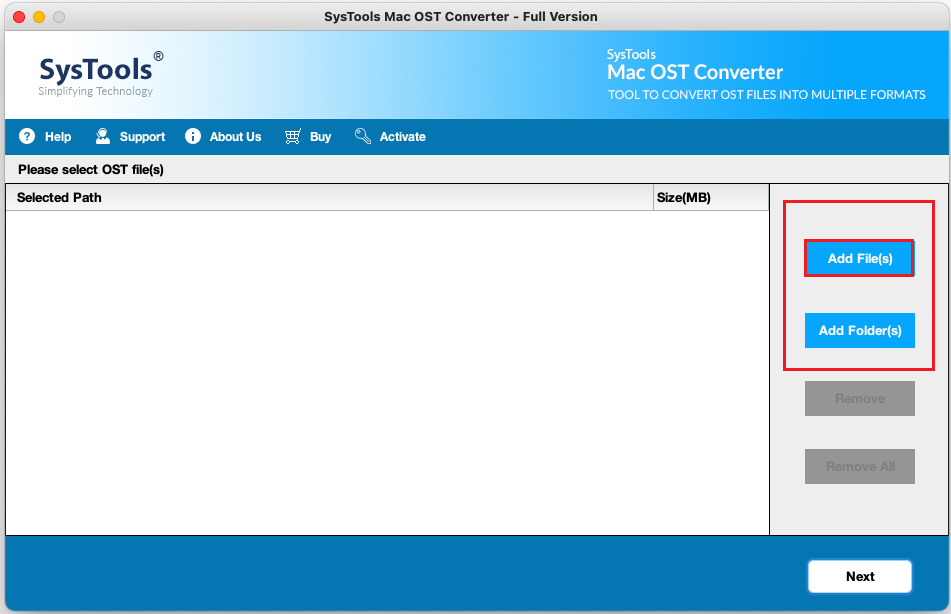
Task: Click the Help question mark icon
Action: pos(27,137)
